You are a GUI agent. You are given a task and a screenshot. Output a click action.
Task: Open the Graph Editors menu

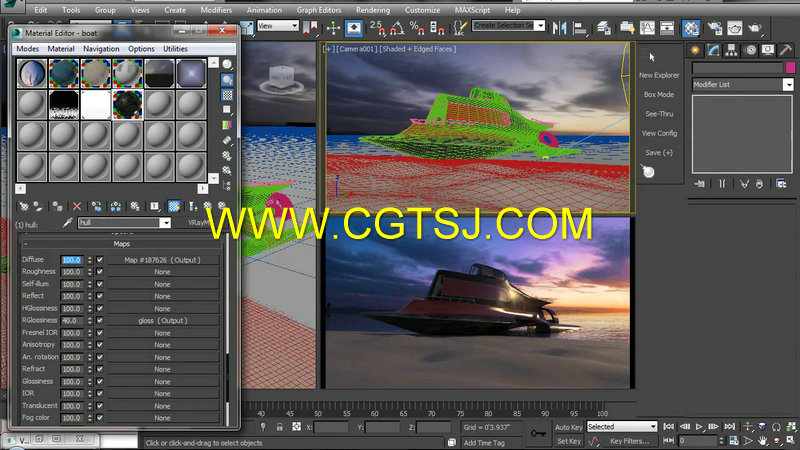(318, 10)
